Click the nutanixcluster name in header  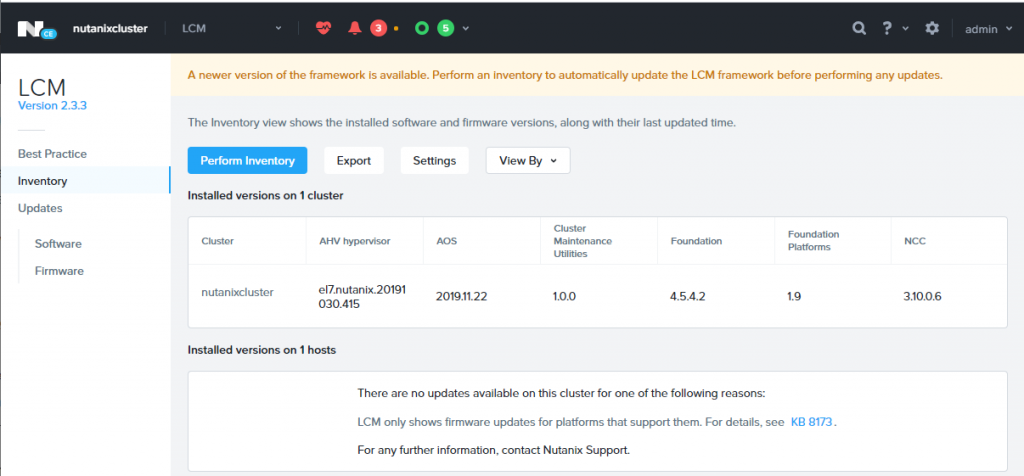(110, 29)
